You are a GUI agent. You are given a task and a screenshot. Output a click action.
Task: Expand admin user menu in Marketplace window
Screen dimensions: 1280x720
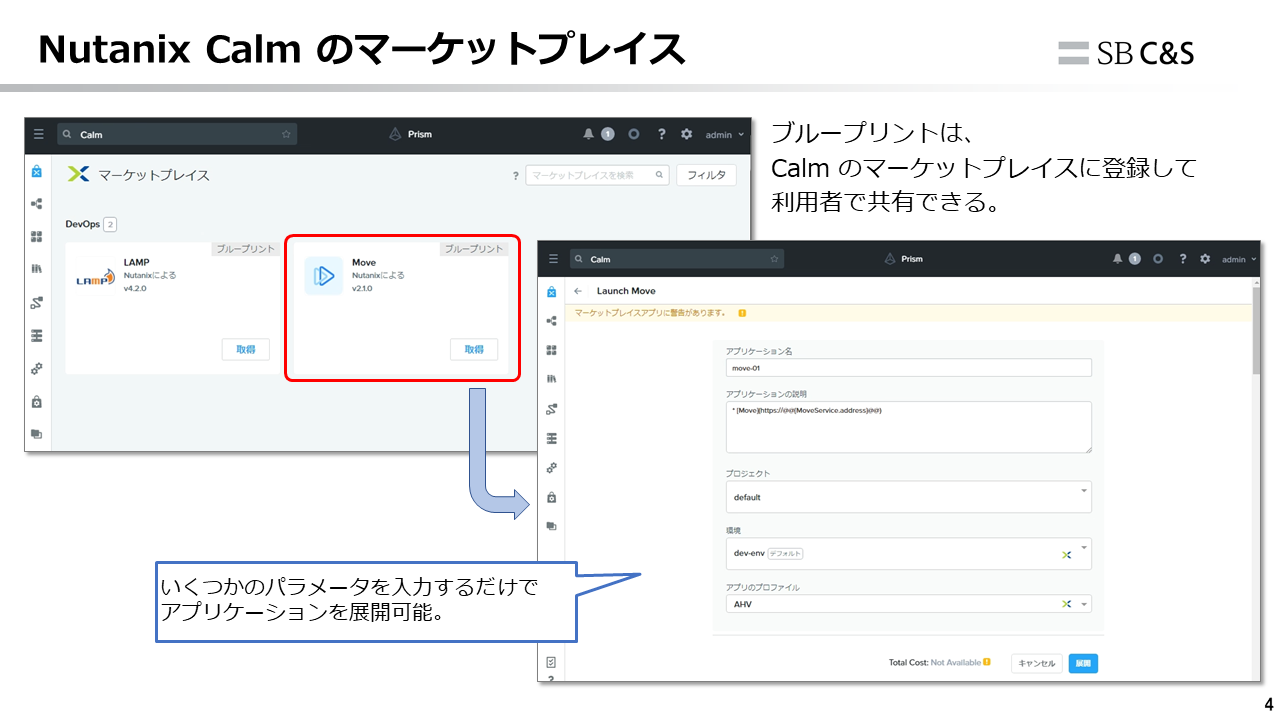(x=725, y=134)
